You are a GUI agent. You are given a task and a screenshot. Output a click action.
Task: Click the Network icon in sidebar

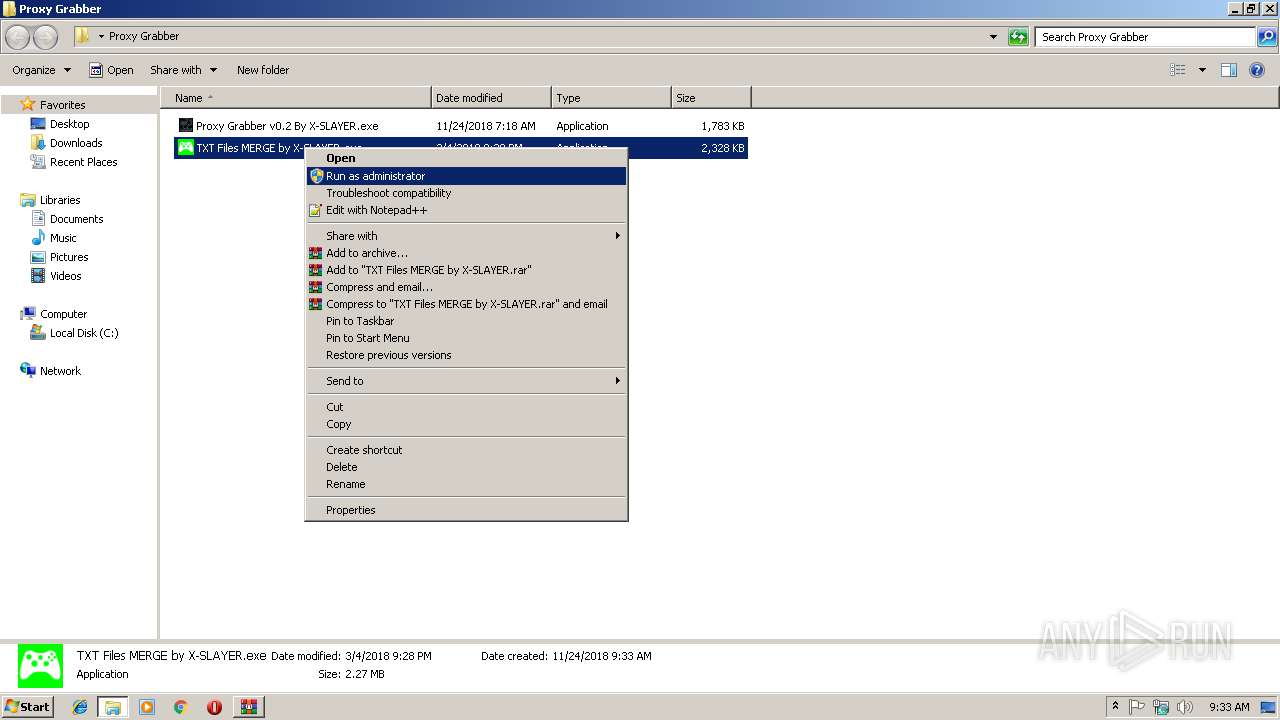point(28,371)
